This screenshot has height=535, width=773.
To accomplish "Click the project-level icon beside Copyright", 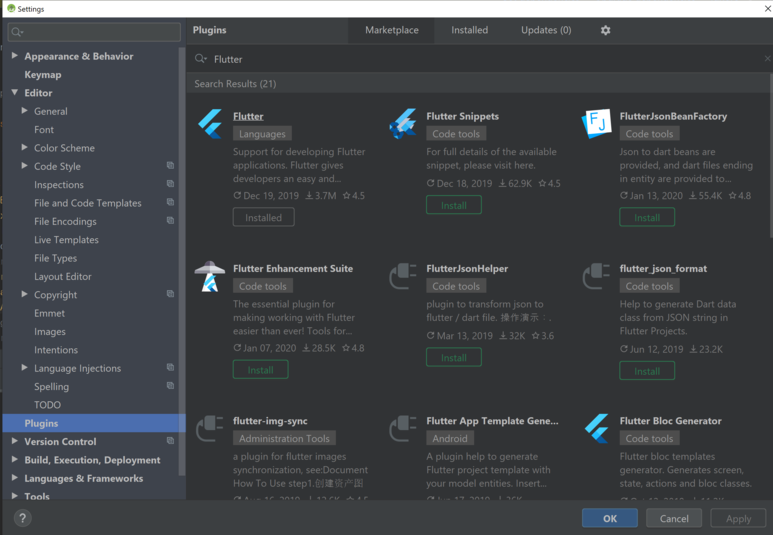I will tap(170, 293).
